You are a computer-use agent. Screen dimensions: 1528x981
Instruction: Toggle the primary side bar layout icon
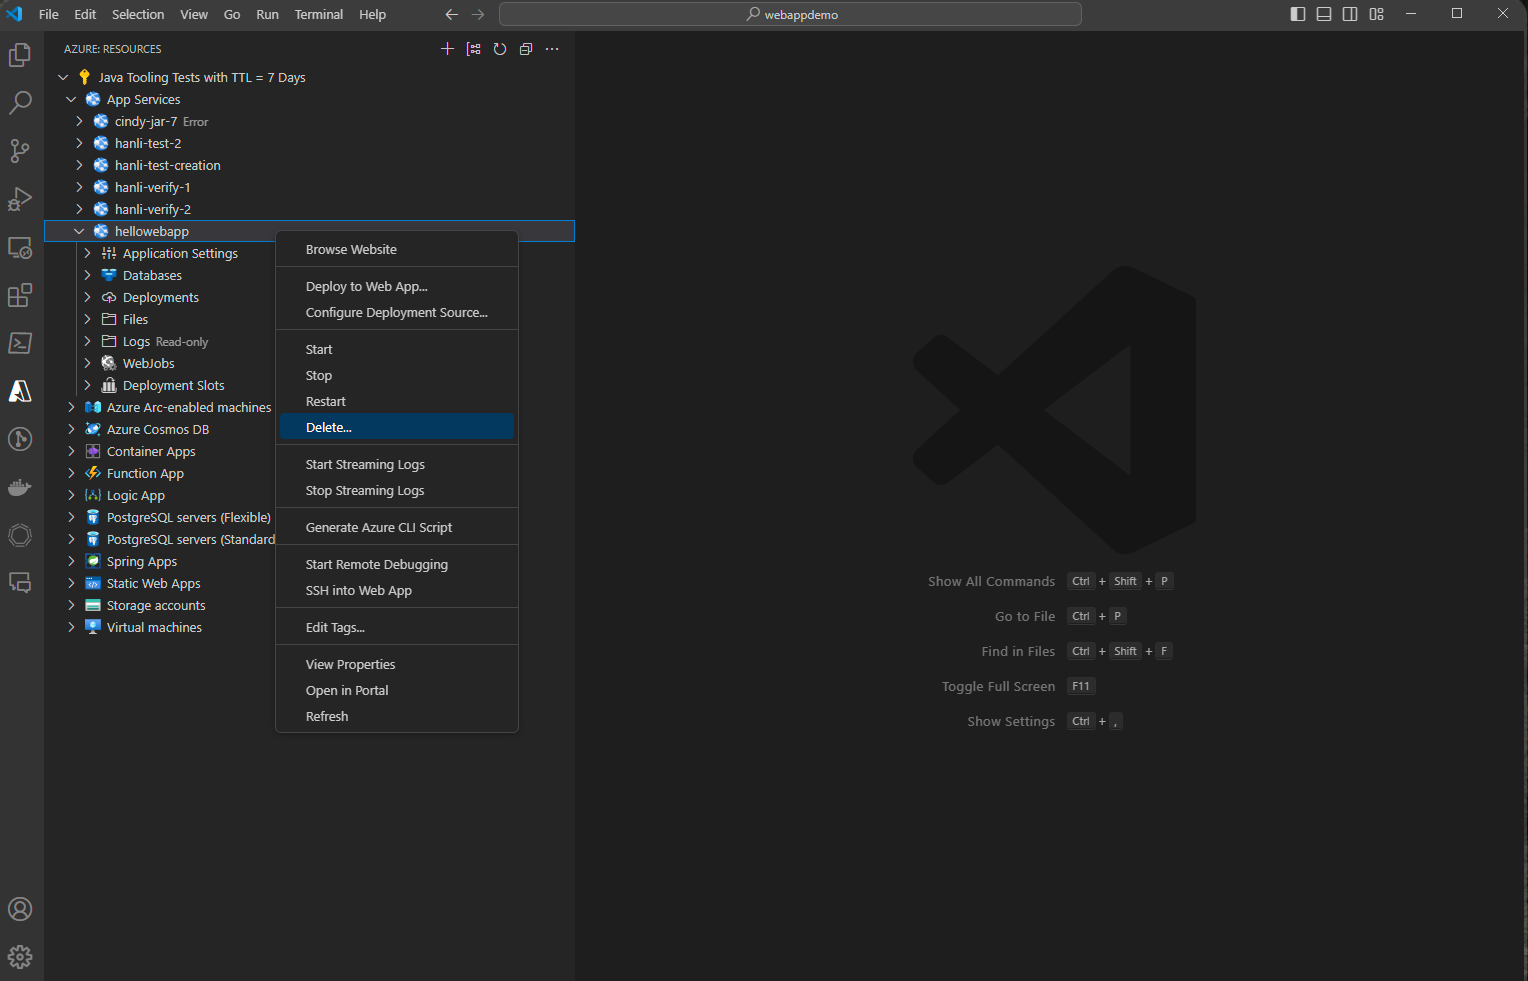tap(1298, 14)
